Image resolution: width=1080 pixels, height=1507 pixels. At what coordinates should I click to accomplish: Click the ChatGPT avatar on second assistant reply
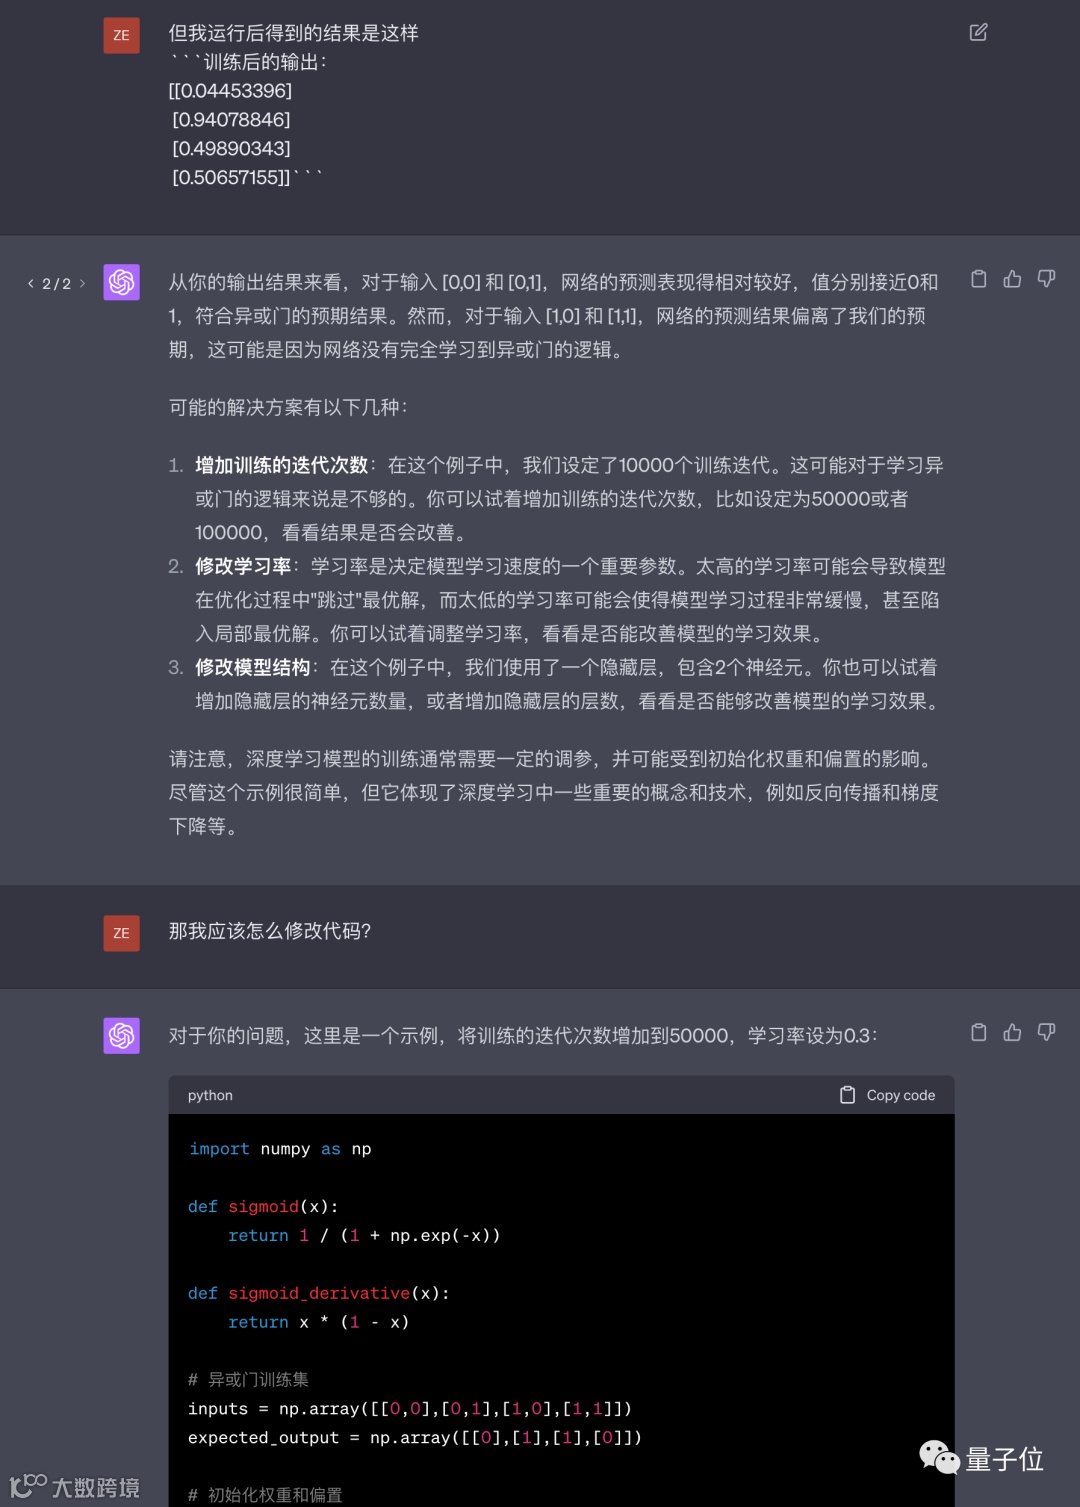coord(121,1035)
